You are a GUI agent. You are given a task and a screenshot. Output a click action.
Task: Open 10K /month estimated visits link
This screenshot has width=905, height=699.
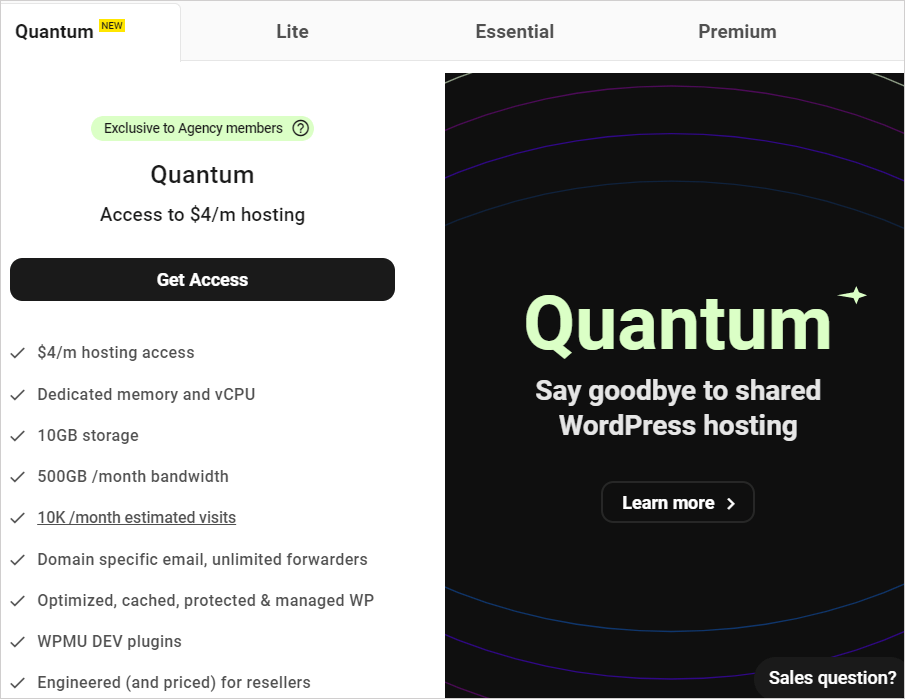click(x=136, y=517)
